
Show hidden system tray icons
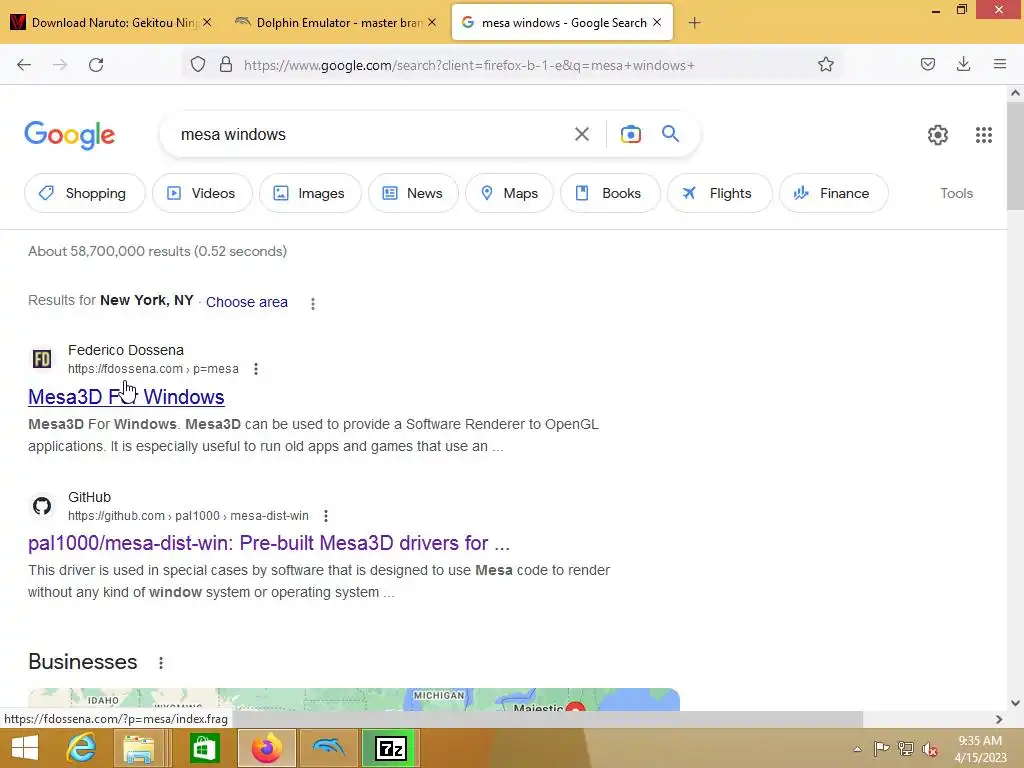pos(857,749)
